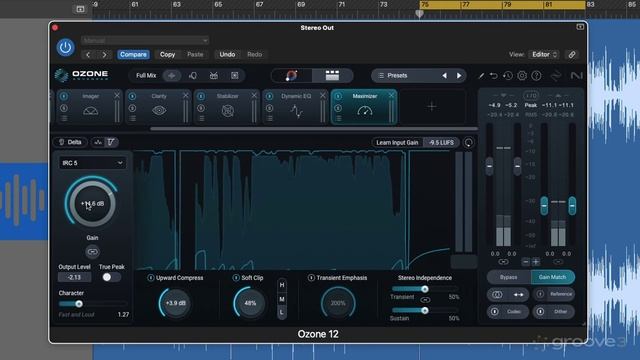Switch to the module chain view
The image size is (640, 360).
(332, 76)
